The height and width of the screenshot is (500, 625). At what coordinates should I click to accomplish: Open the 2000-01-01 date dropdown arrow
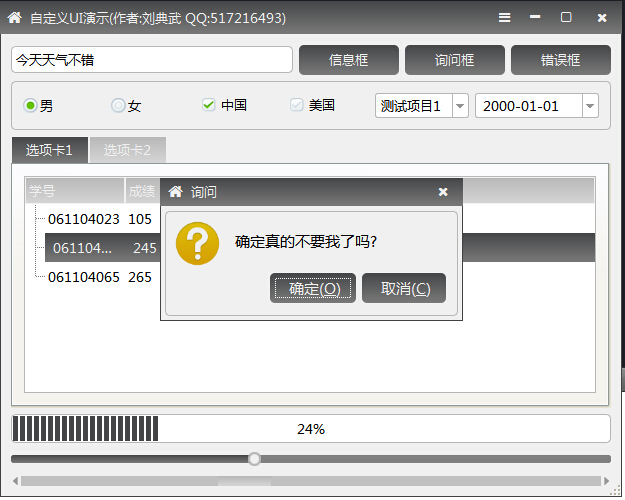(590, 106)
